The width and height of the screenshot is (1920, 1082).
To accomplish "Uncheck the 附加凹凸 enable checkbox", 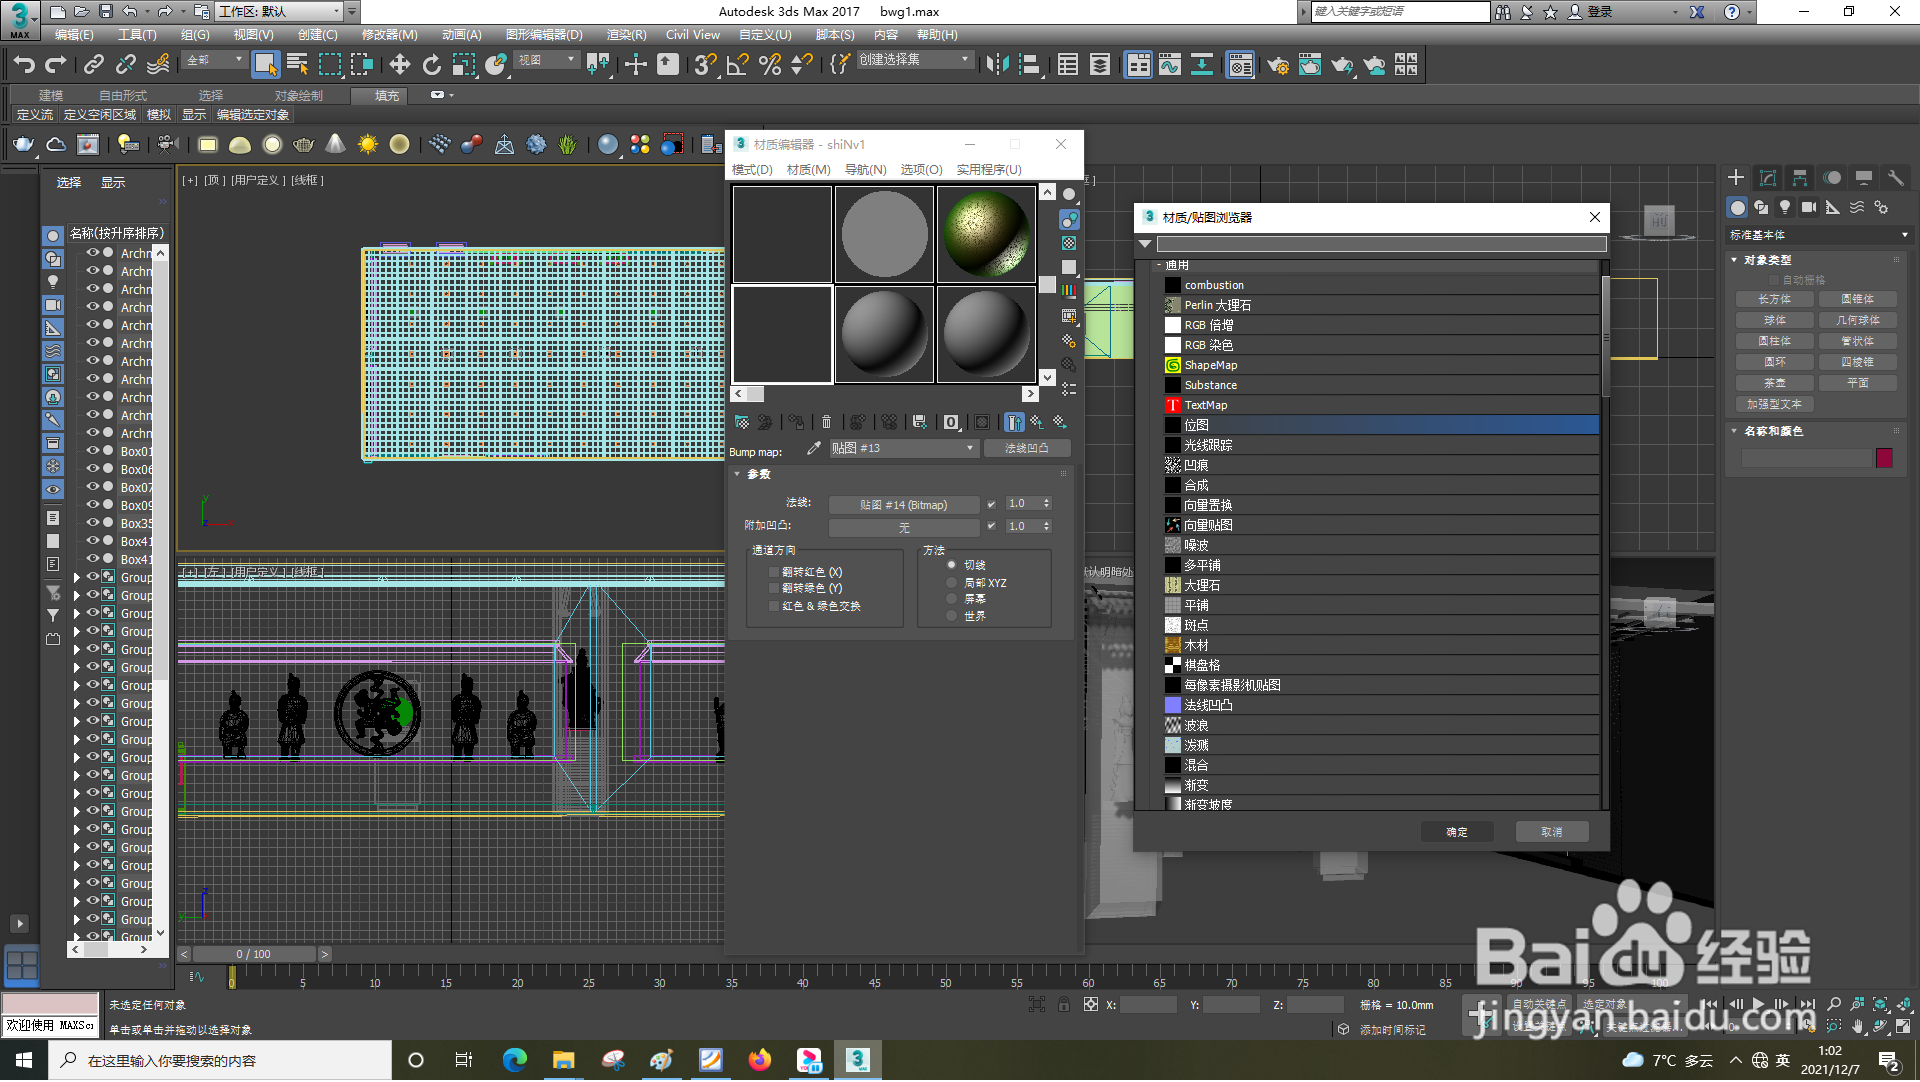I will click(x=991, y=527).
